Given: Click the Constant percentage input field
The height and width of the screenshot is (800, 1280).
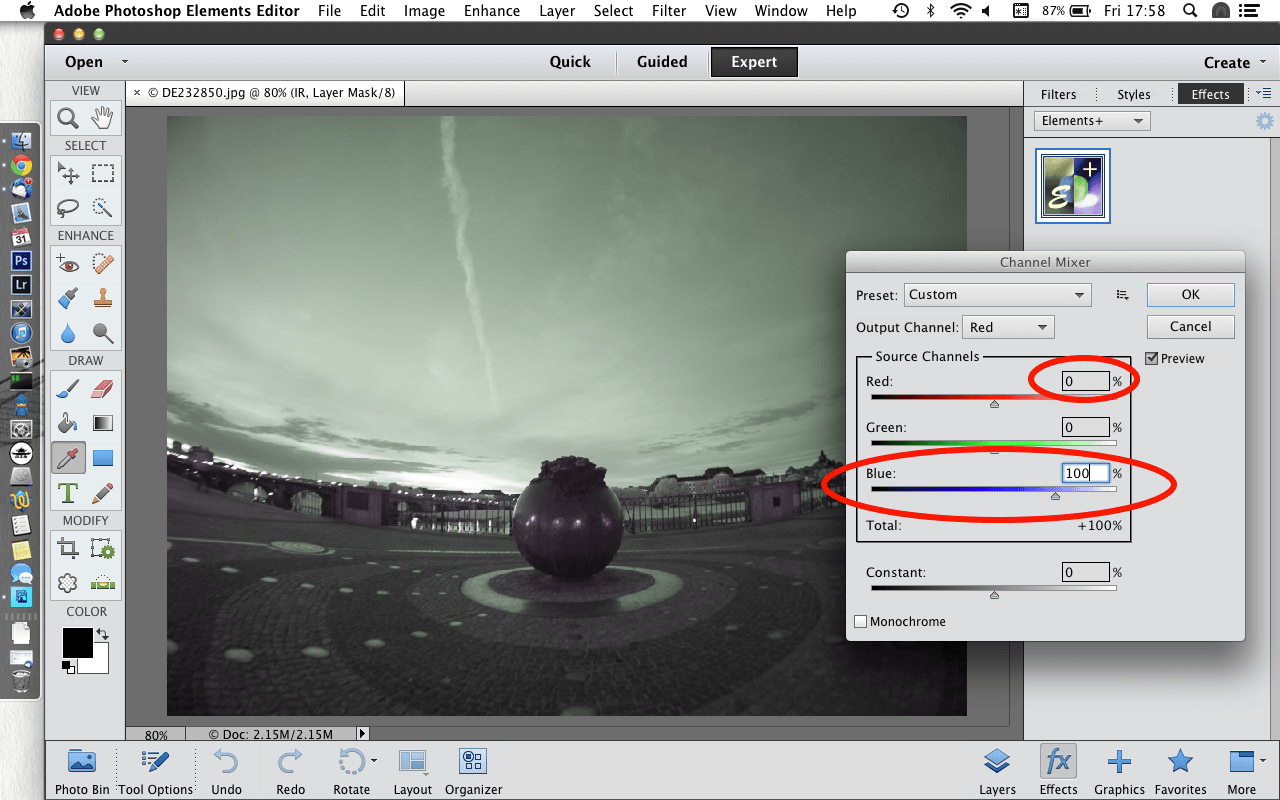Looking at the screenshot, I should pos(1086,572).
